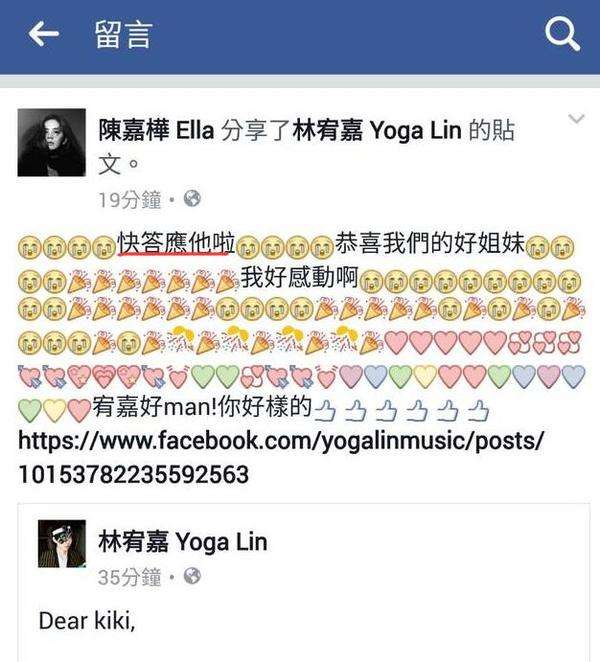Click first thumbs-up emoji after 你好樣的

326,410
